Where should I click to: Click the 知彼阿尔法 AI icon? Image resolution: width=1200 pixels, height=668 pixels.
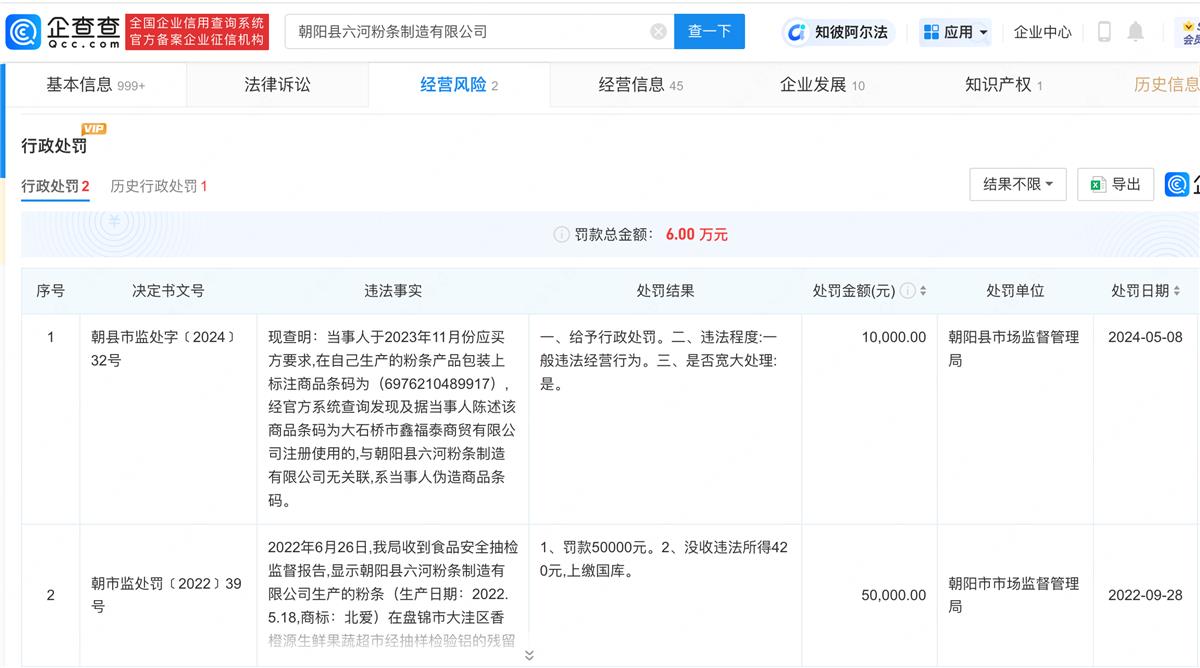pyautogui.click(x=797, y=32)
